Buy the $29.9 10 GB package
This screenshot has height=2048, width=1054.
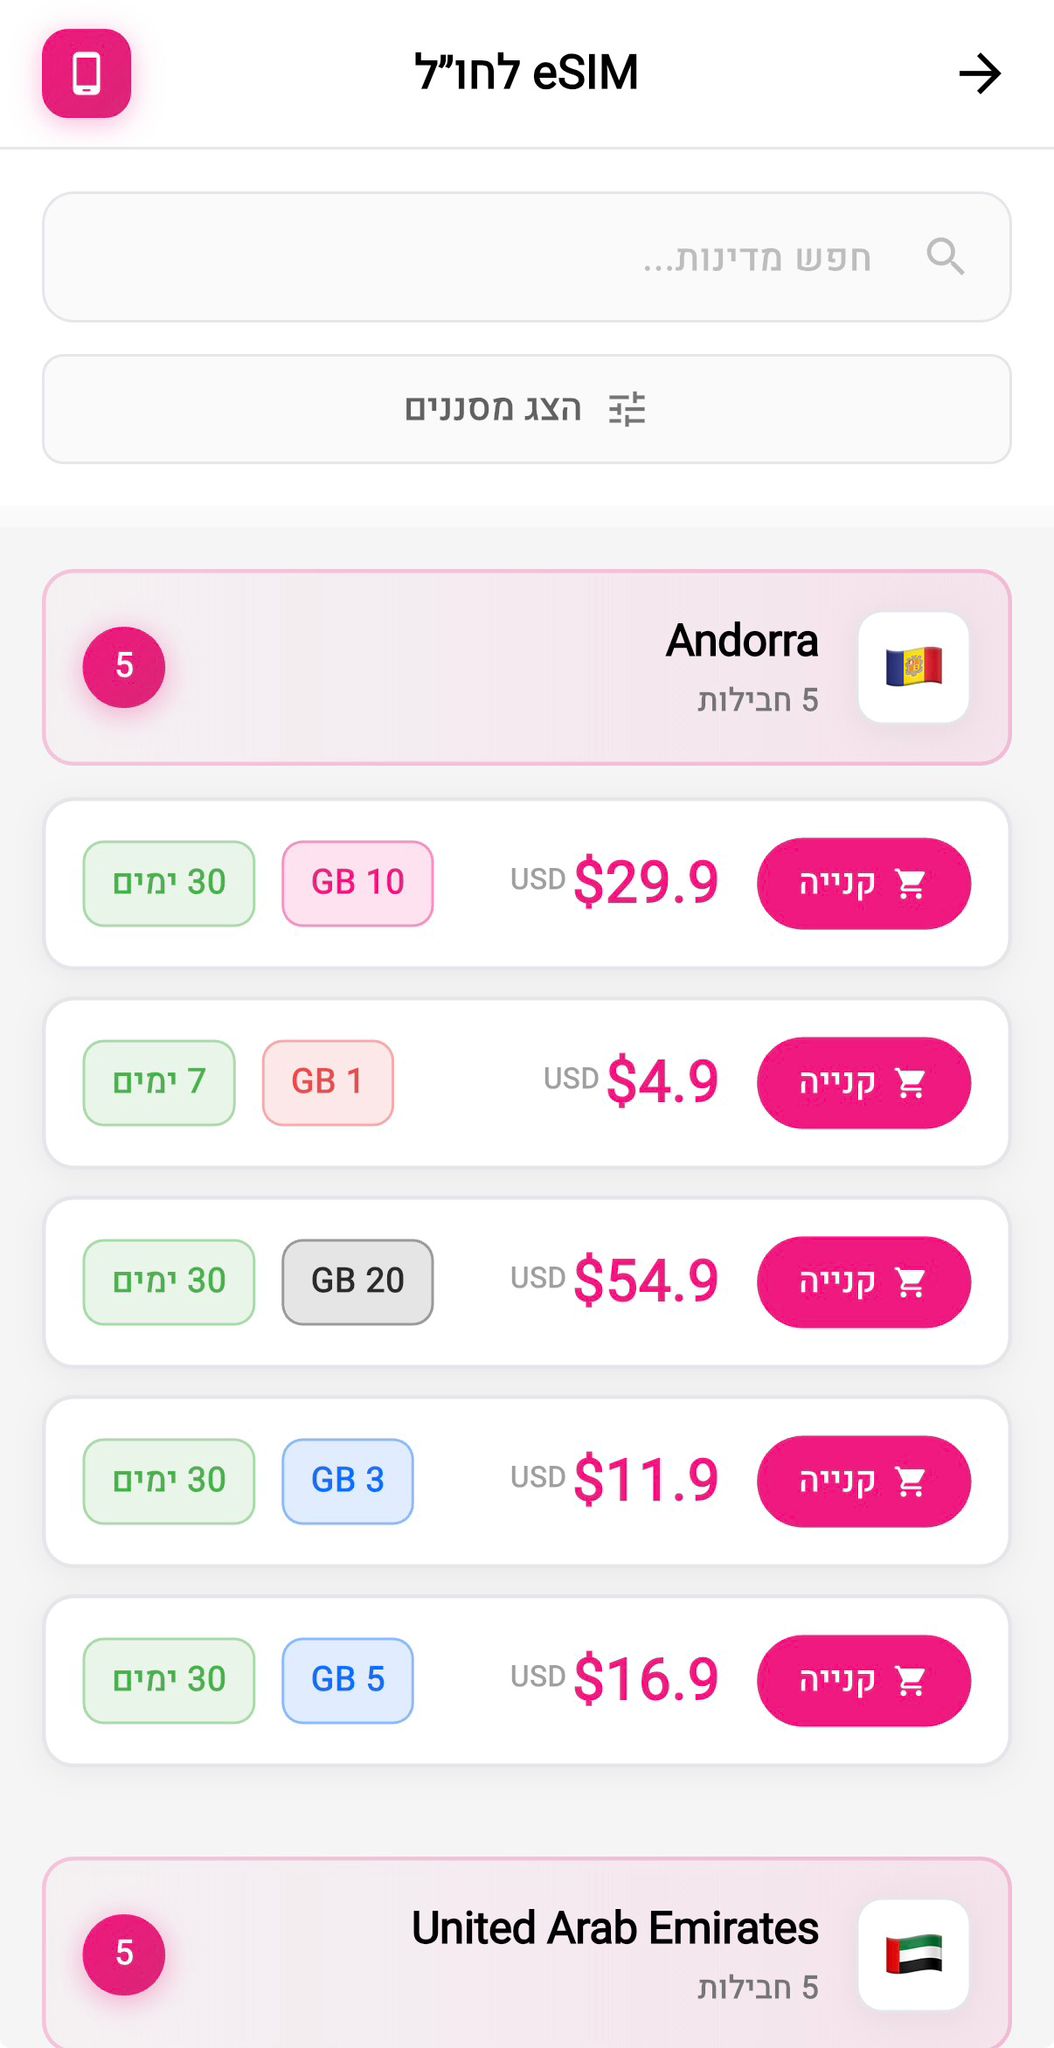pyautogui.click(x=864, y=883)
